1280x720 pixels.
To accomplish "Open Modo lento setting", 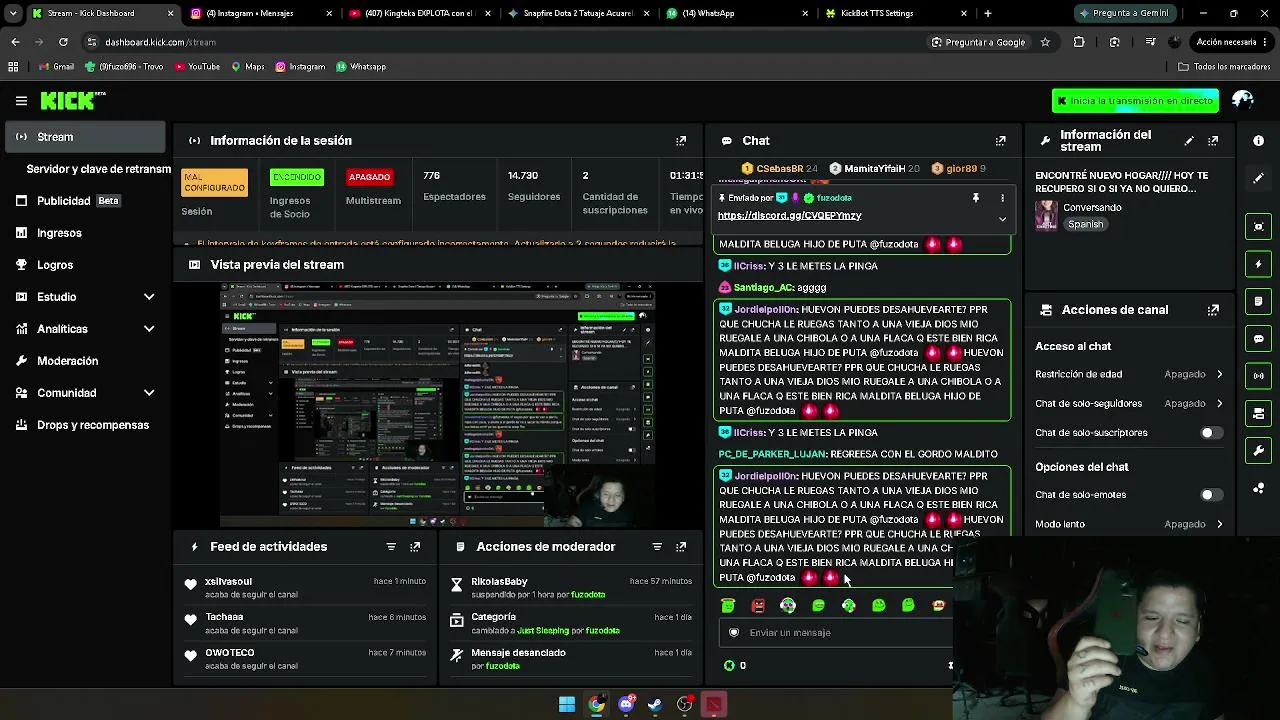I will pos(1129,524).
